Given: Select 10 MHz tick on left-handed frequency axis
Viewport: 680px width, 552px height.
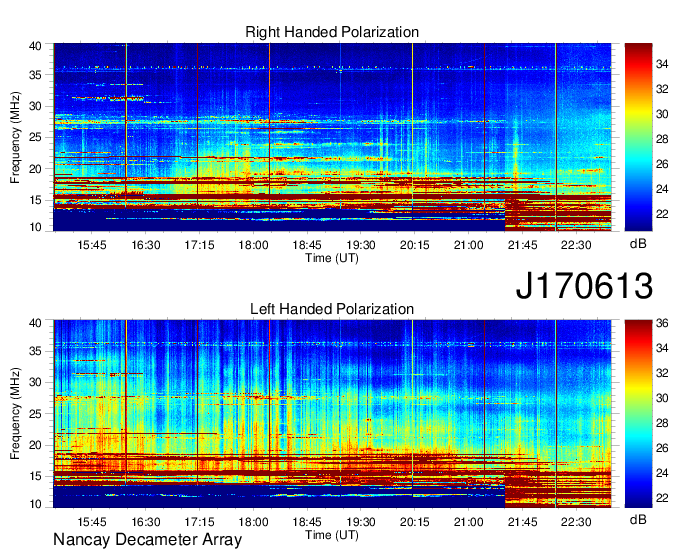Looking at the screenshot, I should tap(36, 504).
